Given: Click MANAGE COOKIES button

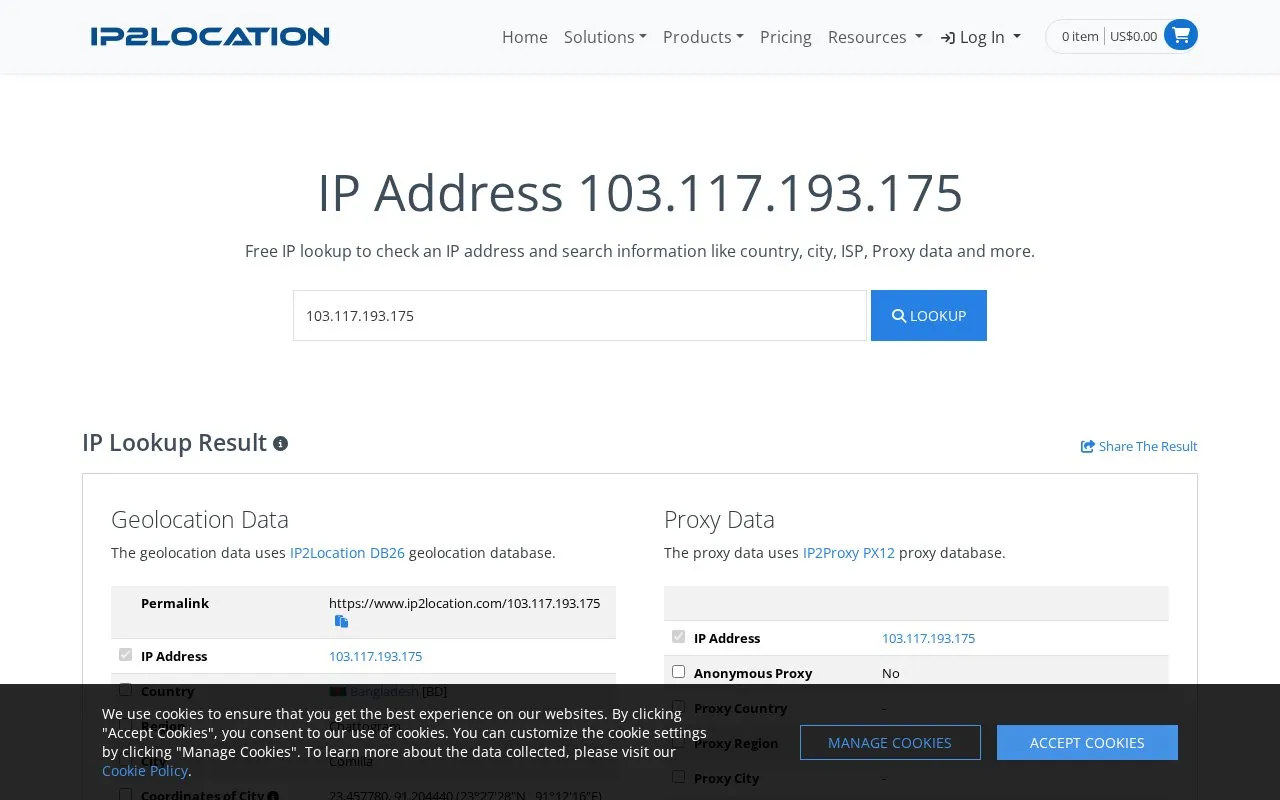Looking at the screenshot, I should tap(890, 743).
